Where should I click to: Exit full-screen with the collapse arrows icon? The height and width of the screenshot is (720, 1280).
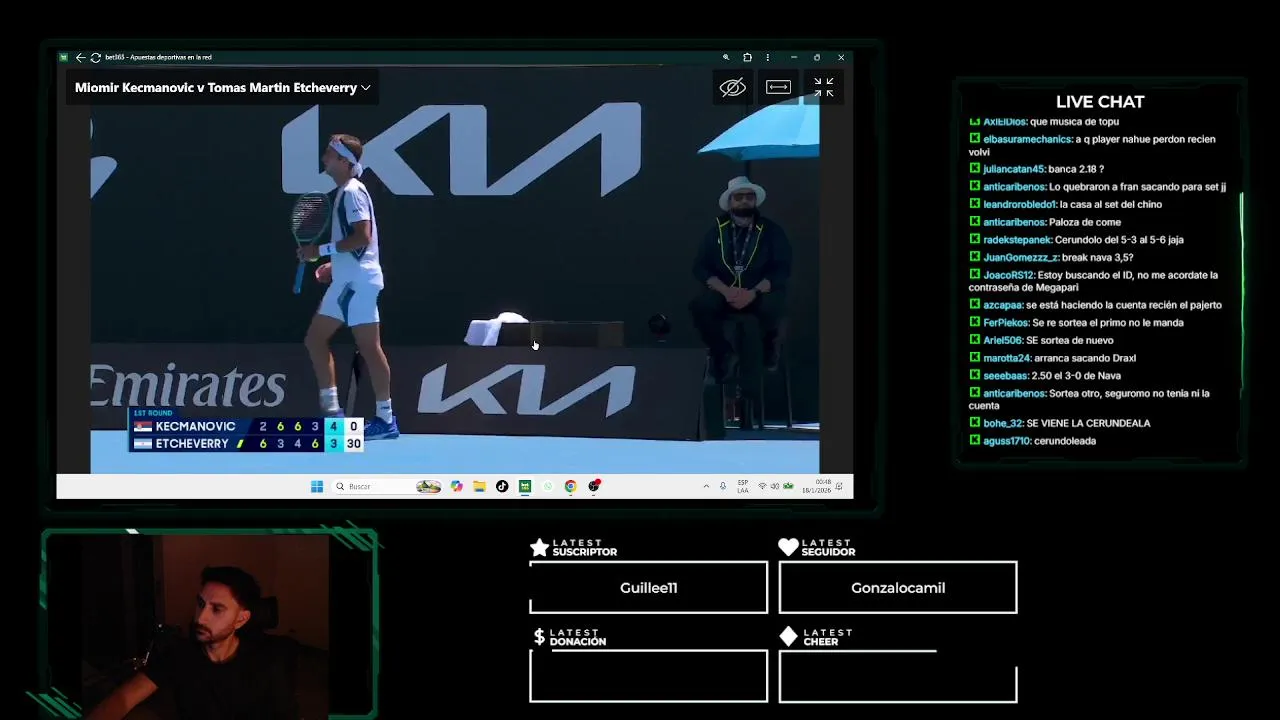coord(823,87)
